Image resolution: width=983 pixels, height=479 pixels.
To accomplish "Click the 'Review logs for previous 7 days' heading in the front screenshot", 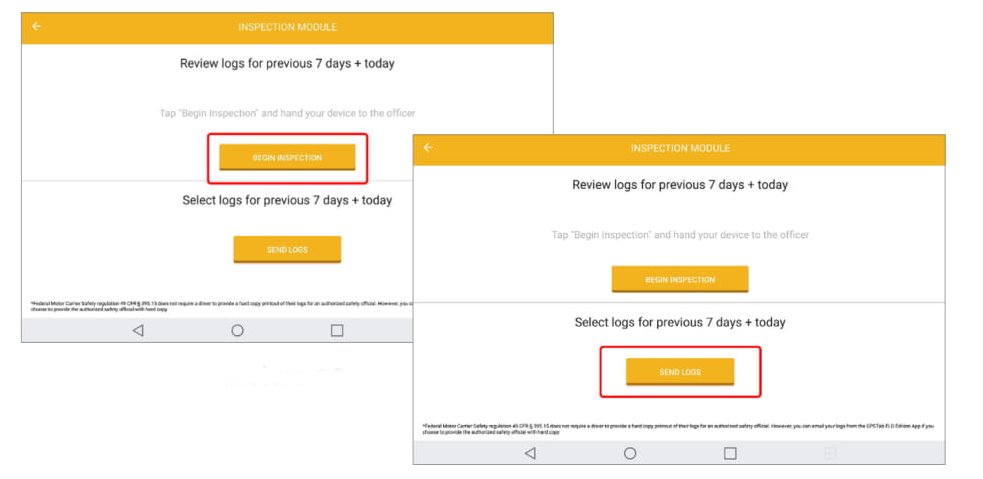I will pyautogui.click(x=680, y=185).
